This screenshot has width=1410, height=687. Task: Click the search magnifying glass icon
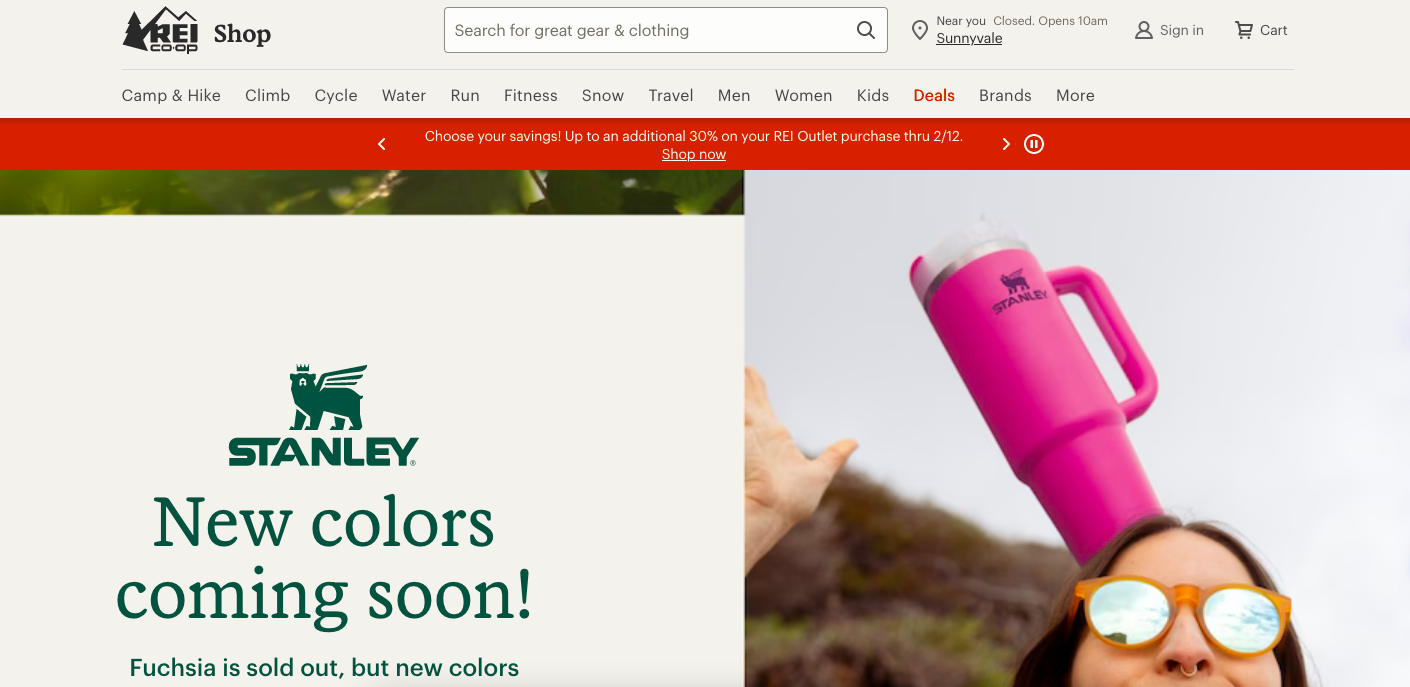pyautogui.click(x=866, y=30)
